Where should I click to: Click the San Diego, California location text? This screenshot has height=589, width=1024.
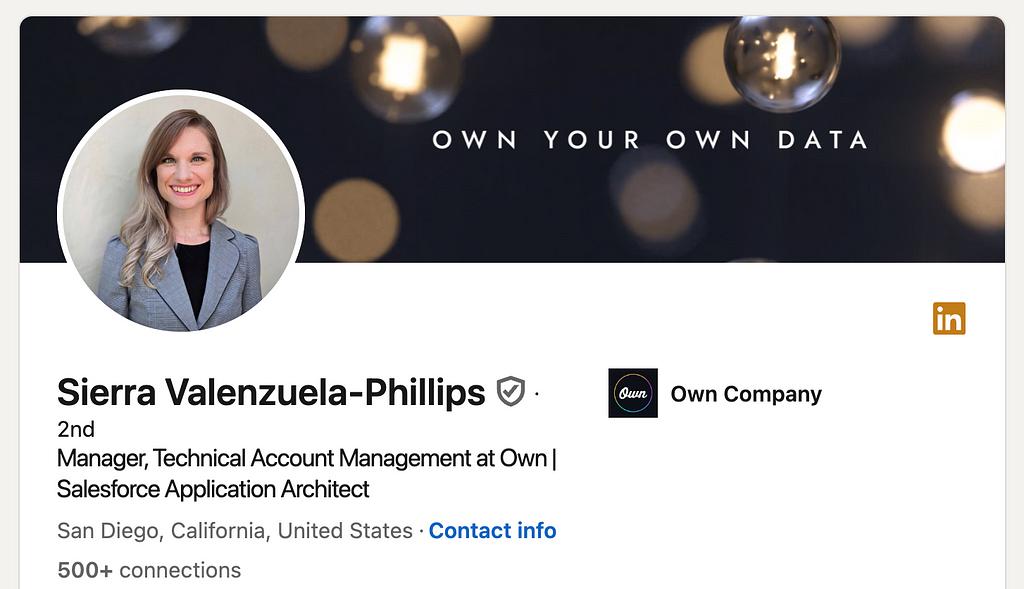[161, 531]
